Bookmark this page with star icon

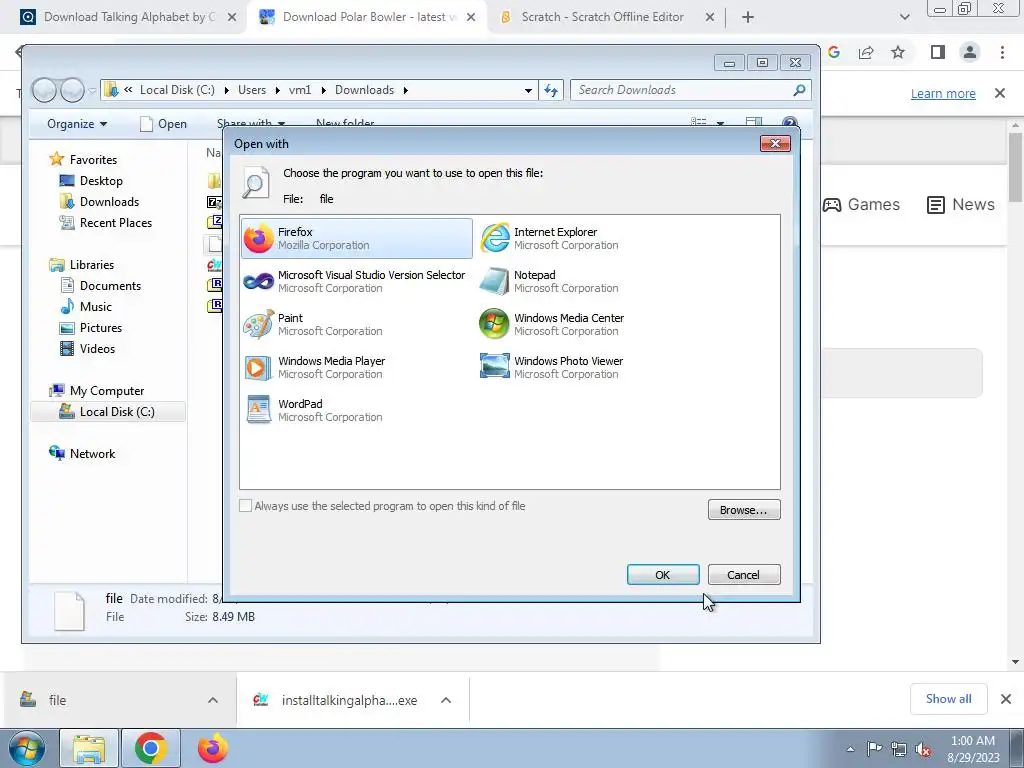point(898,52)
